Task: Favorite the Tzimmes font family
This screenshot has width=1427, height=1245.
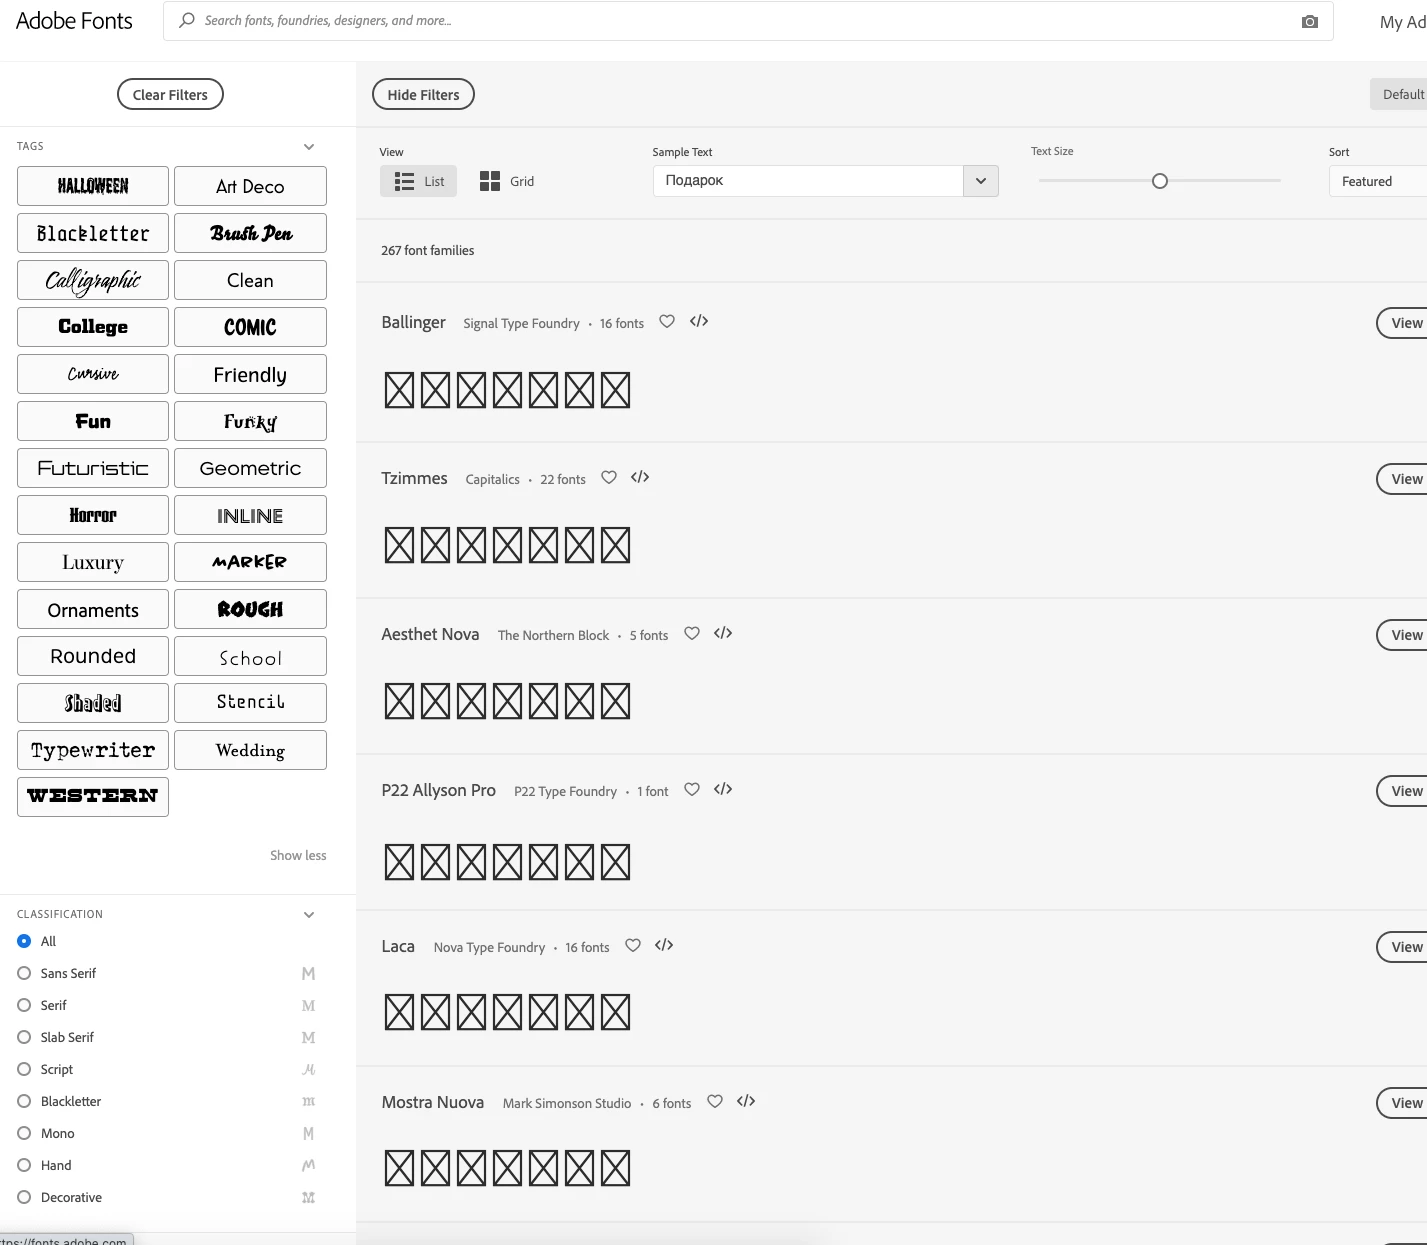Action: 609,477
